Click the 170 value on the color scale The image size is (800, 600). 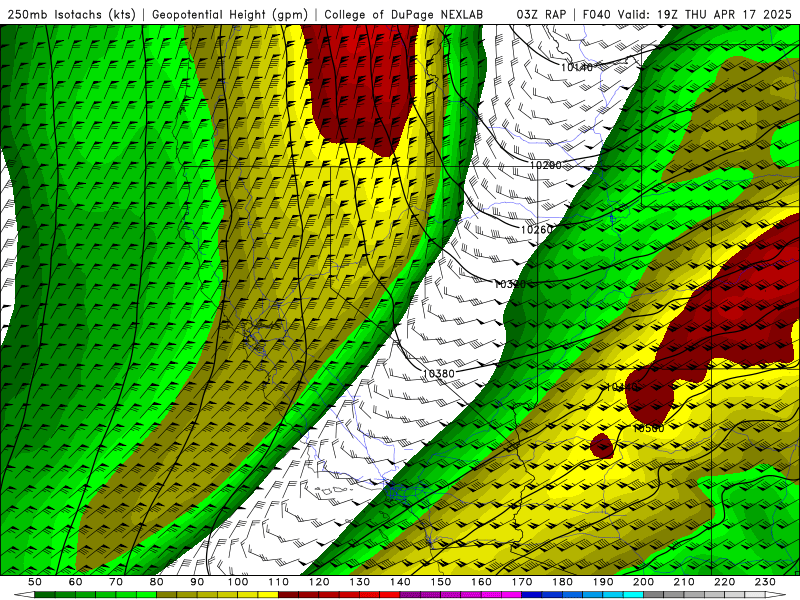pos(522,582)
